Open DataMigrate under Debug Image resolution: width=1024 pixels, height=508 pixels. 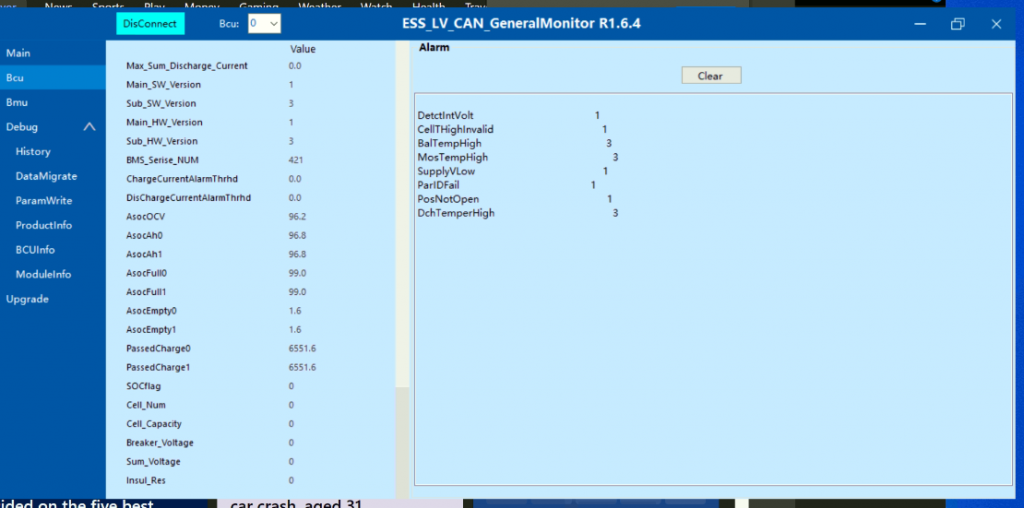[x=46, y=176]
